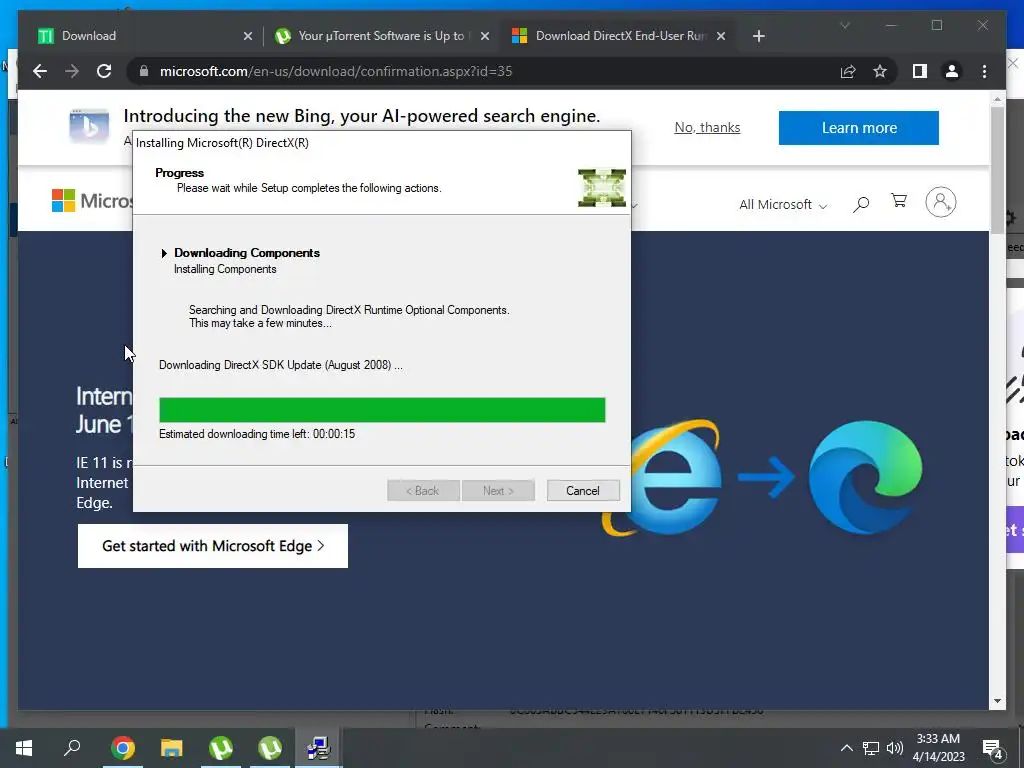1024x768 pixels.
Task: Dismiss Bing banner with No, thanks
Action: pos(707,127)
